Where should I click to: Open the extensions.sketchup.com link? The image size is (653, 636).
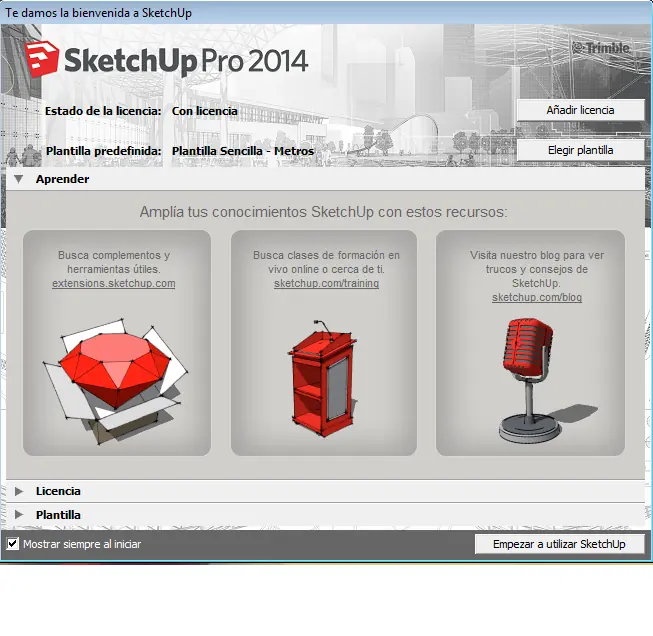click(x=114, y=283)
